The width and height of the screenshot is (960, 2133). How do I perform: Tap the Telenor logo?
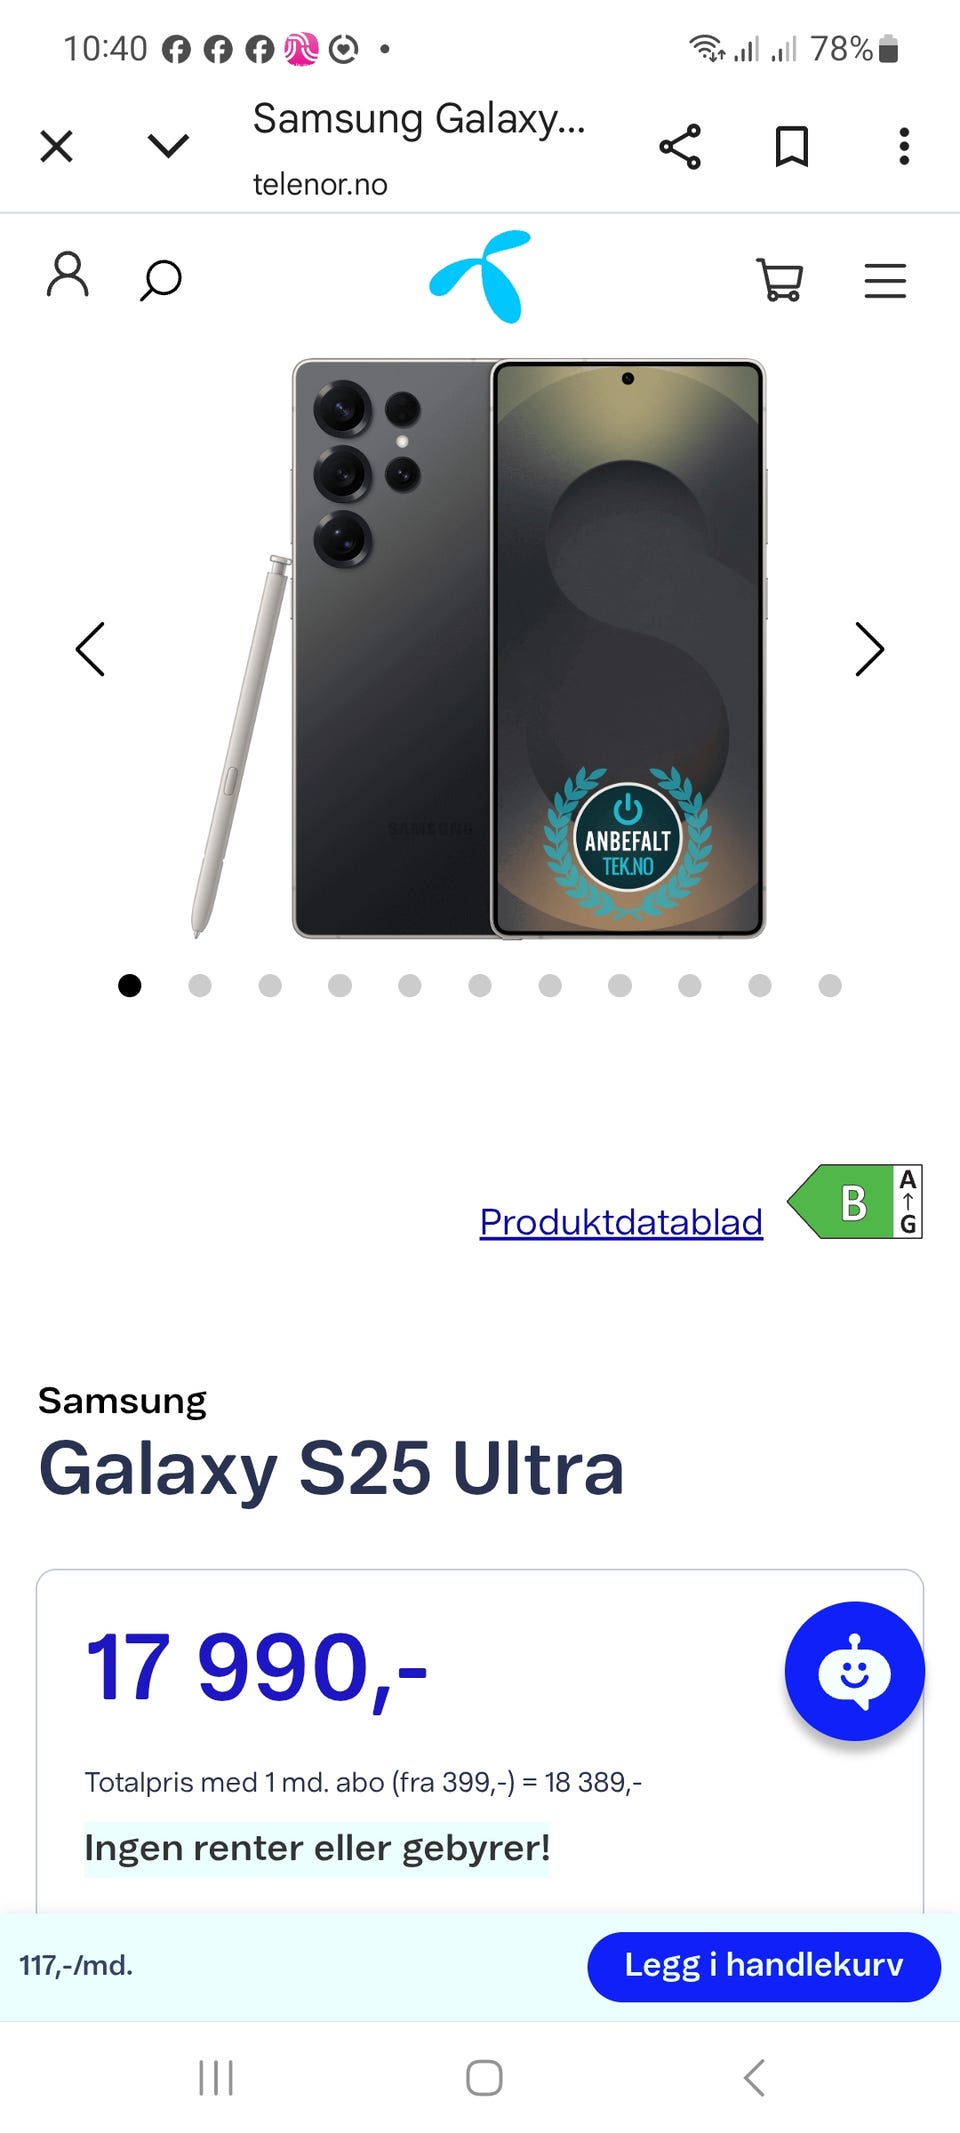(481, 276)
